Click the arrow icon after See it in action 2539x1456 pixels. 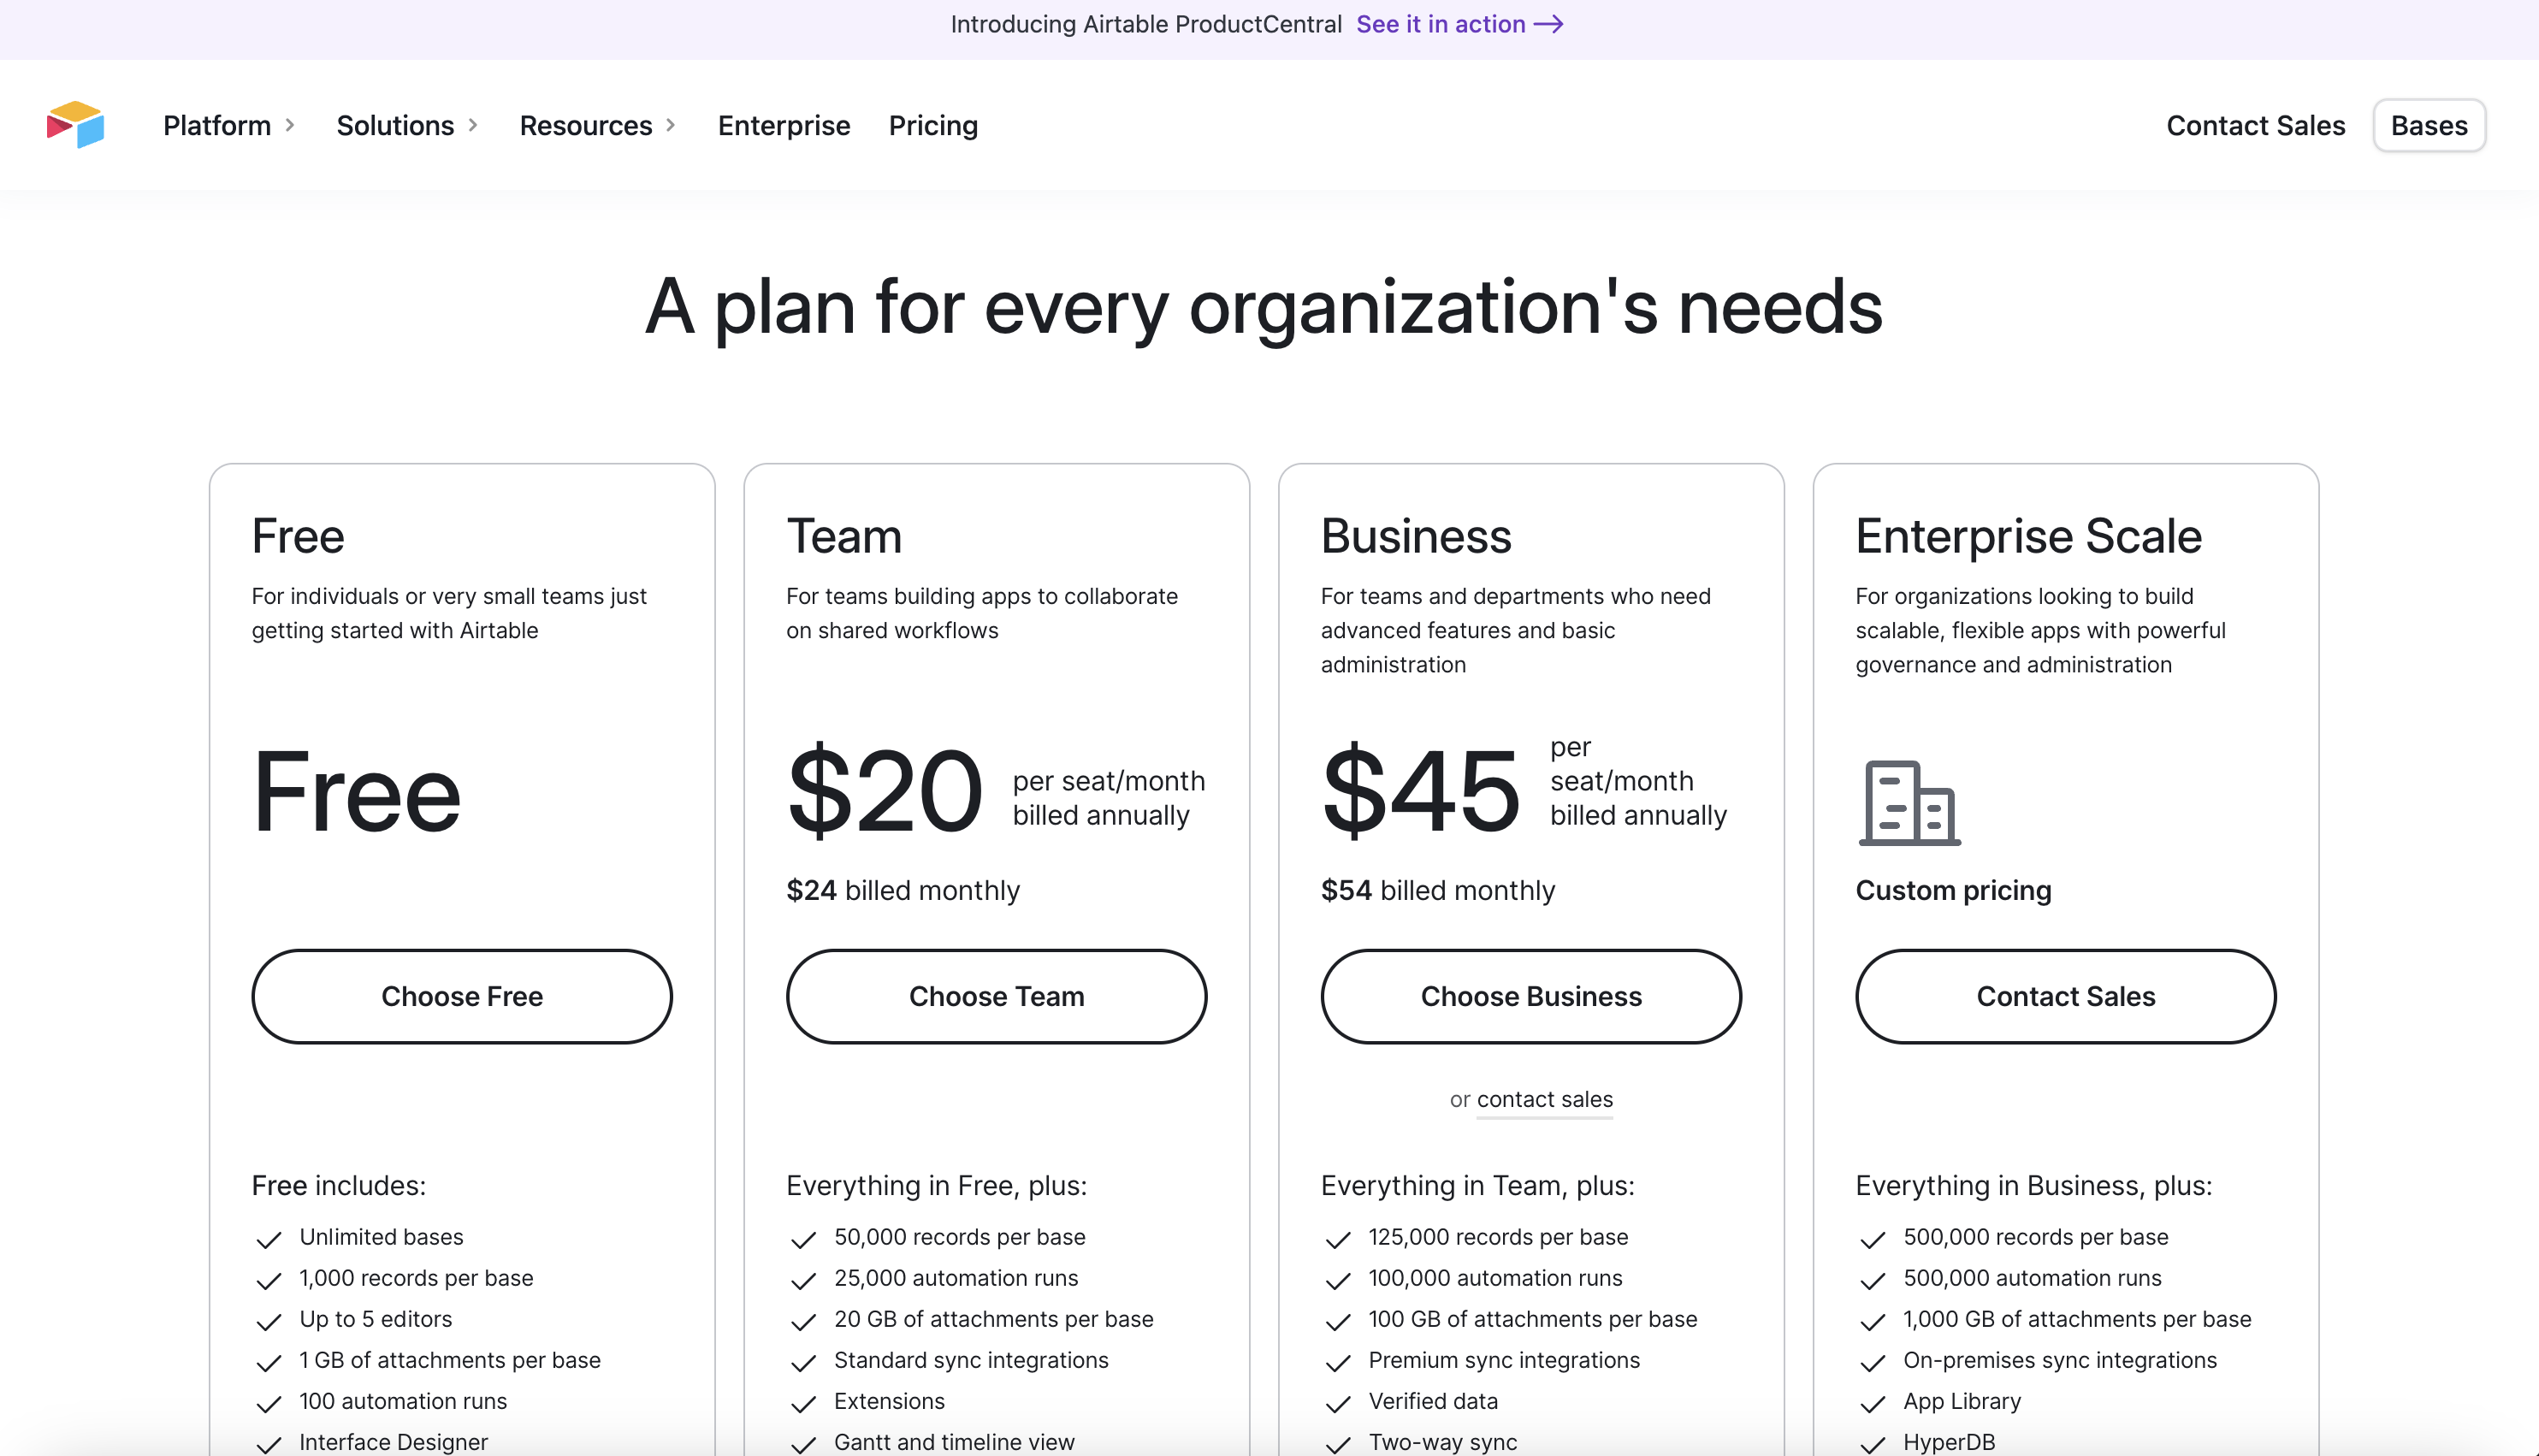[x=1548, y=24]
